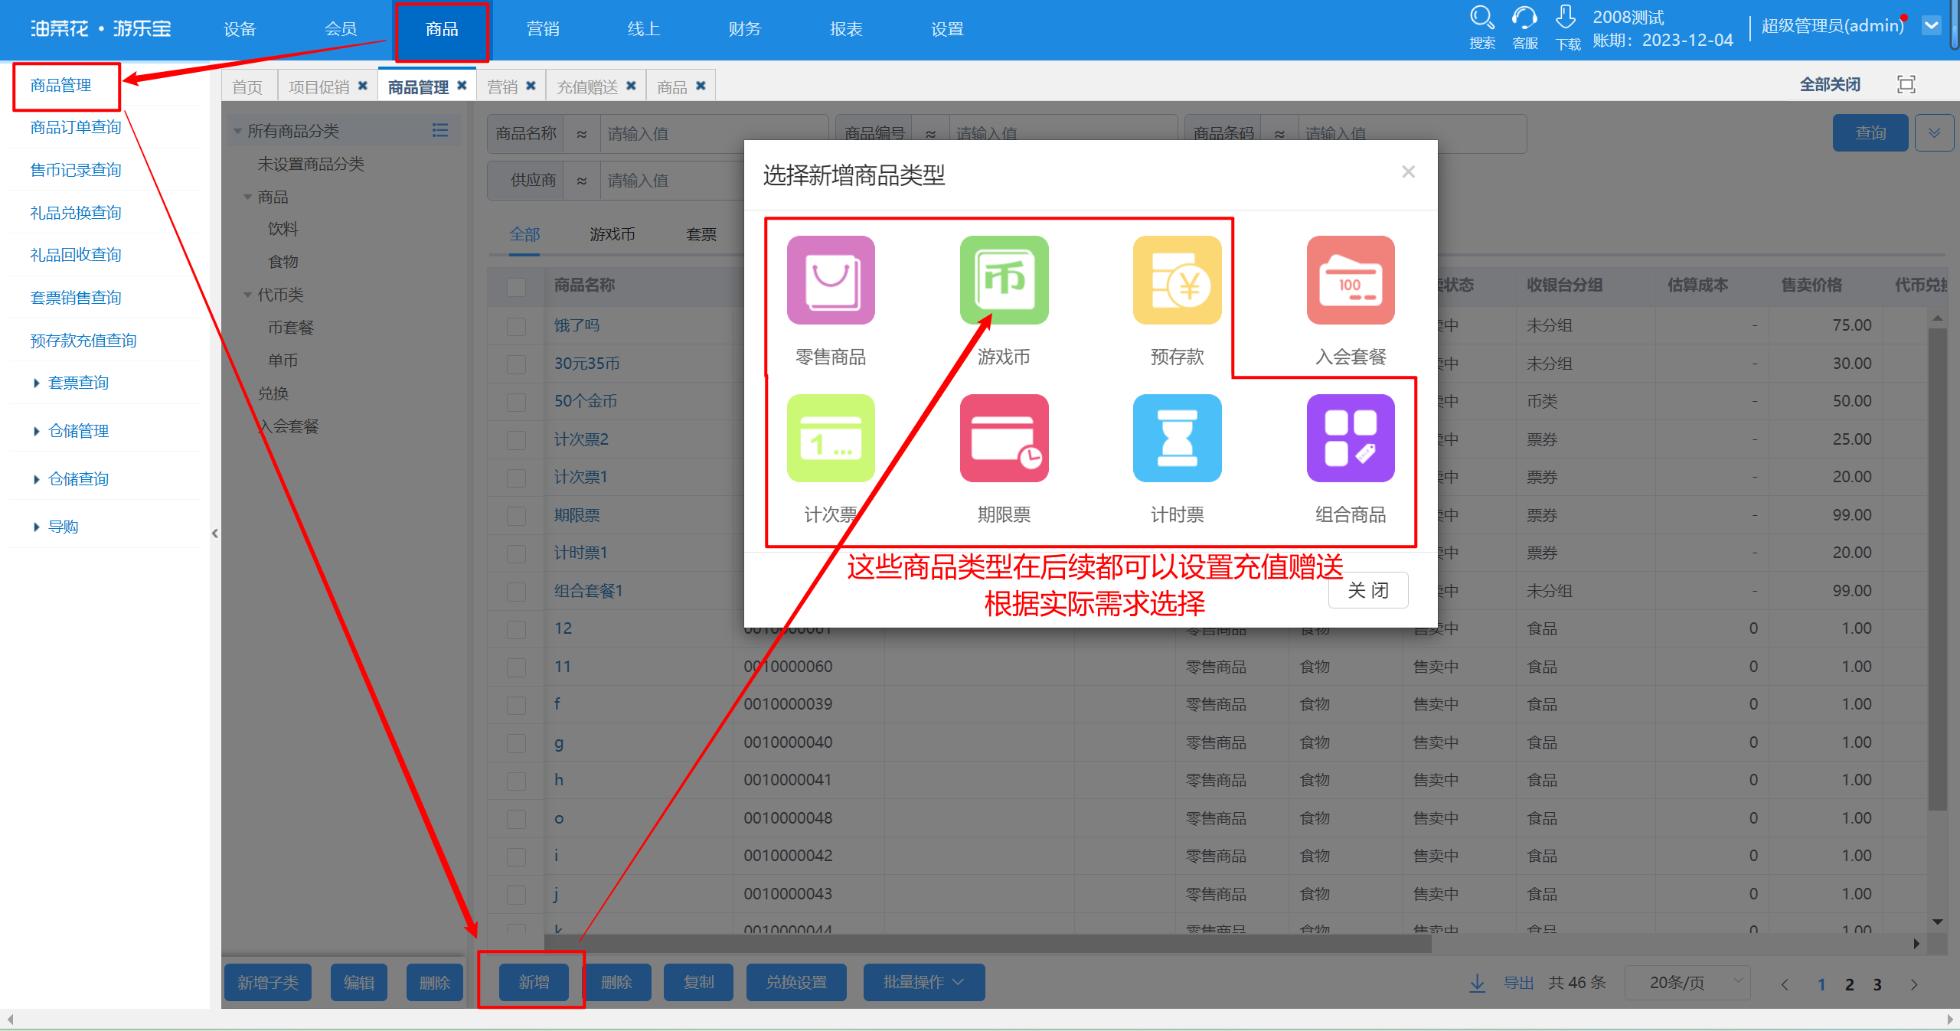This screenshot has height=1031, width=1960.
Task: Expand advanced search chevron beside 查询
Action: [x=1934, y=133]
